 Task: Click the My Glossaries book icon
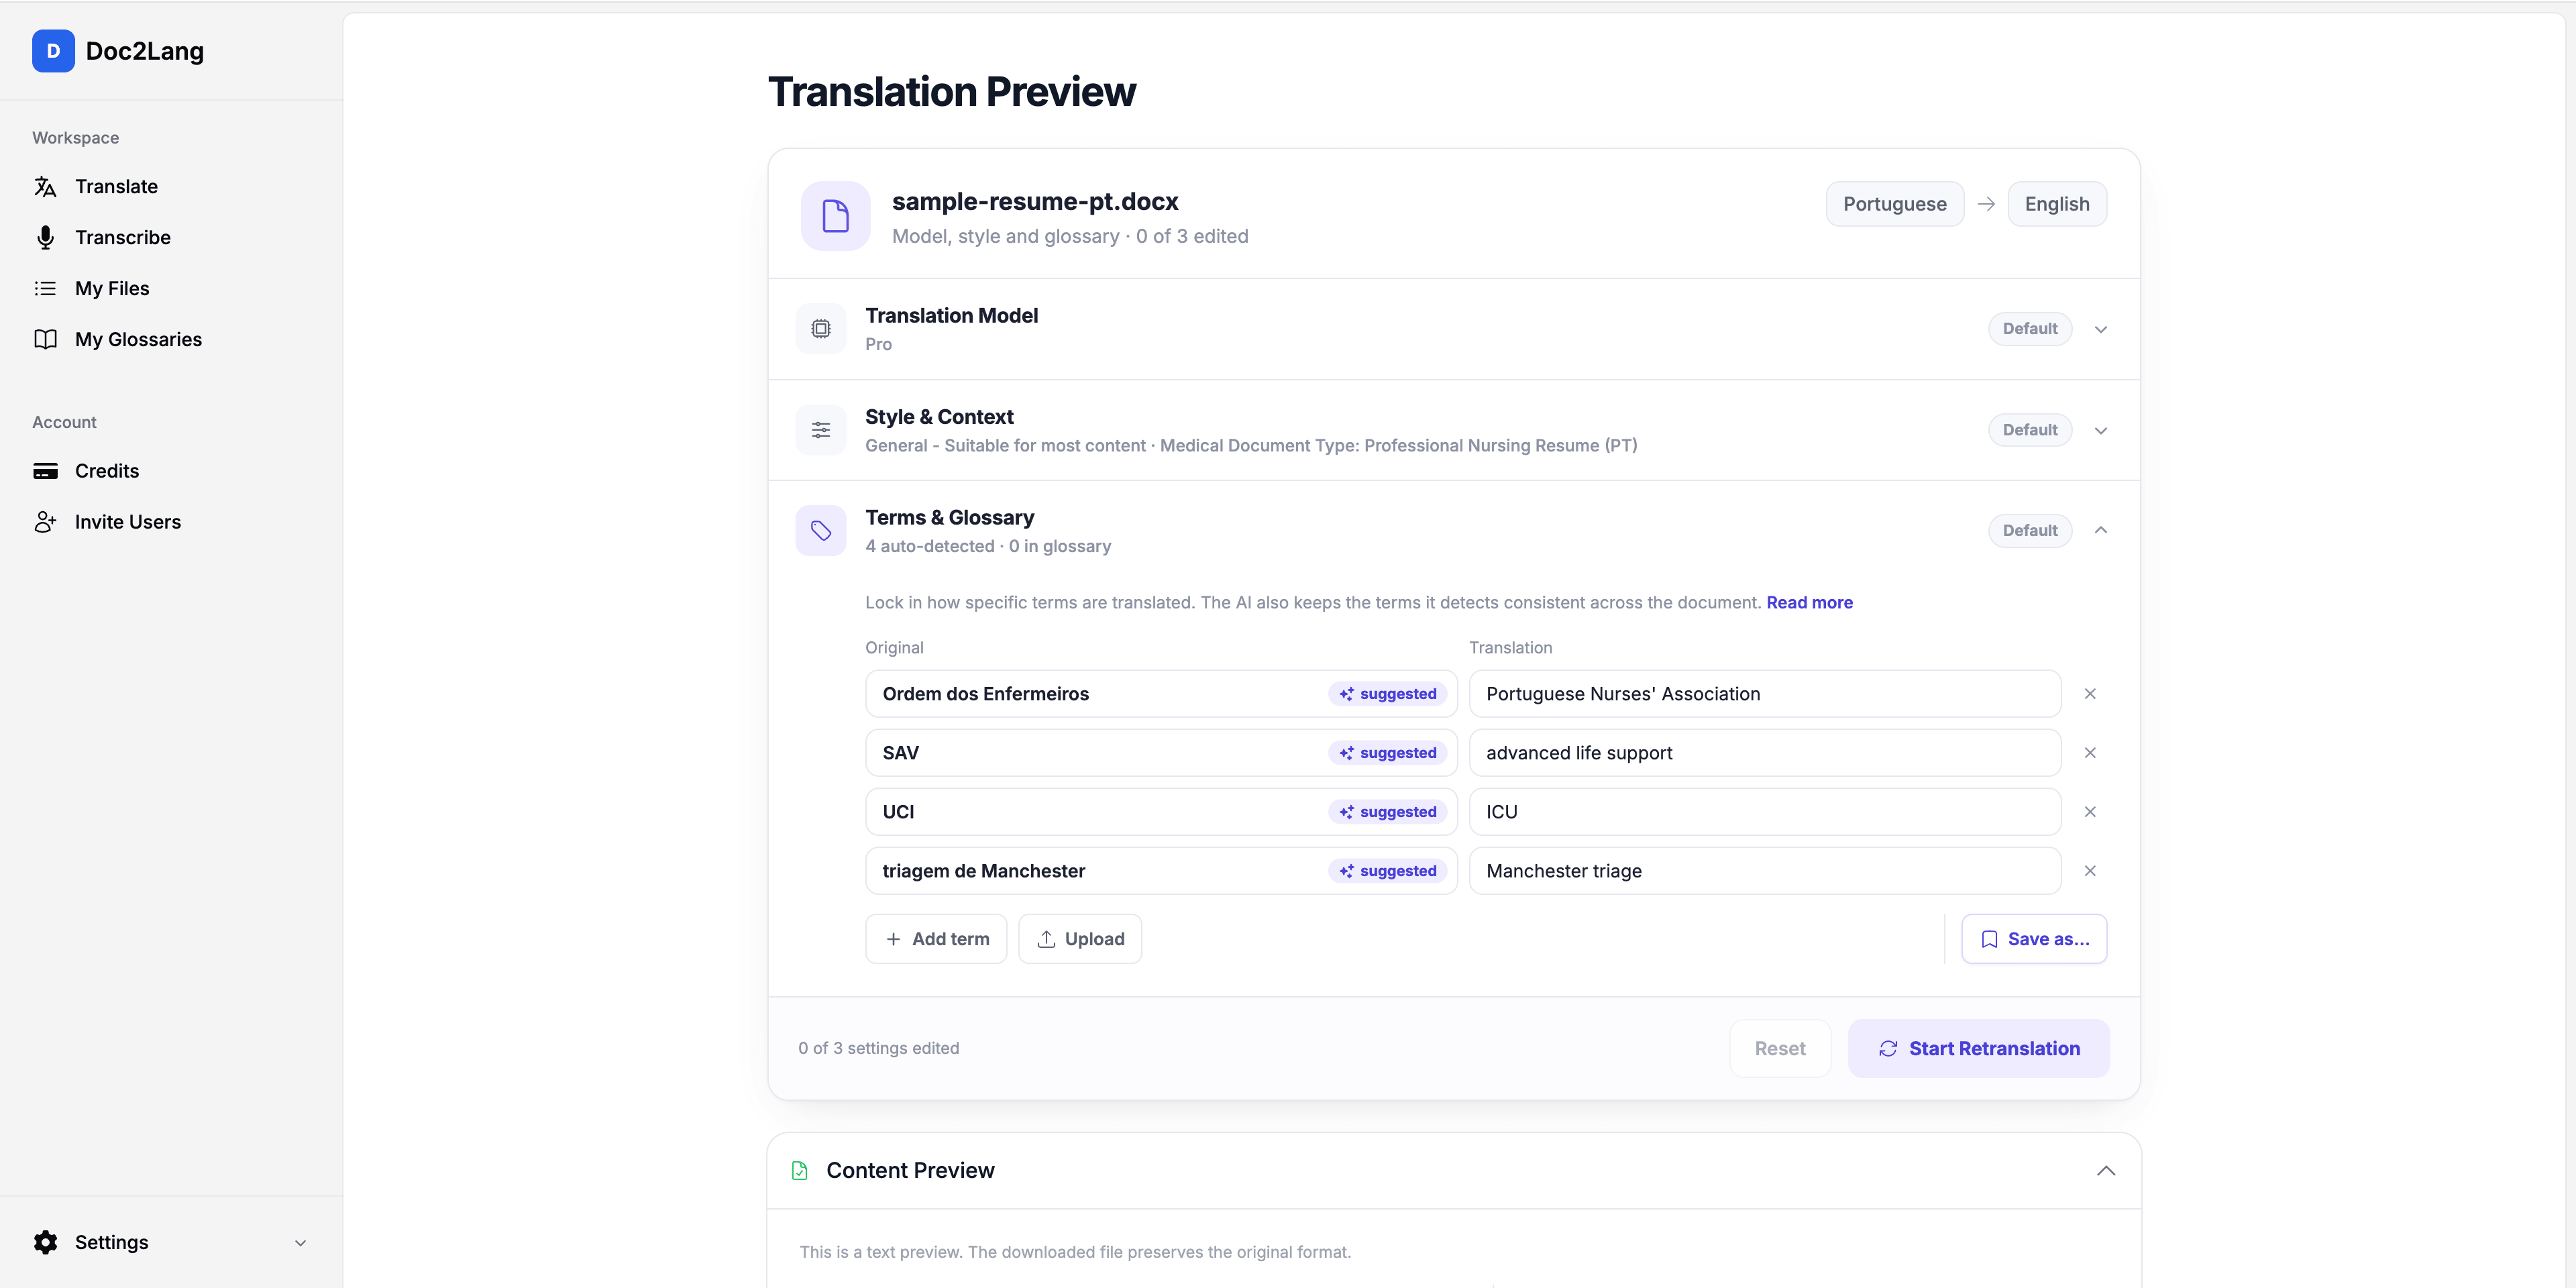45,340
